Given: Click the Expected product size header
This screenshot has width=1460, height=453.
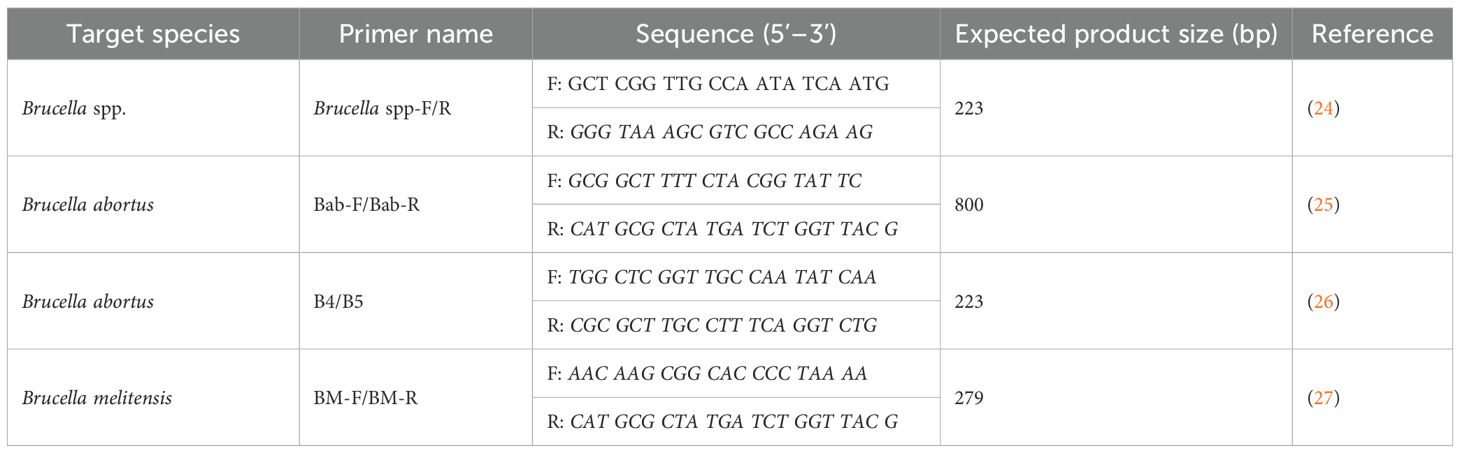Looking at the screenshot, I should click(1117, 33).
